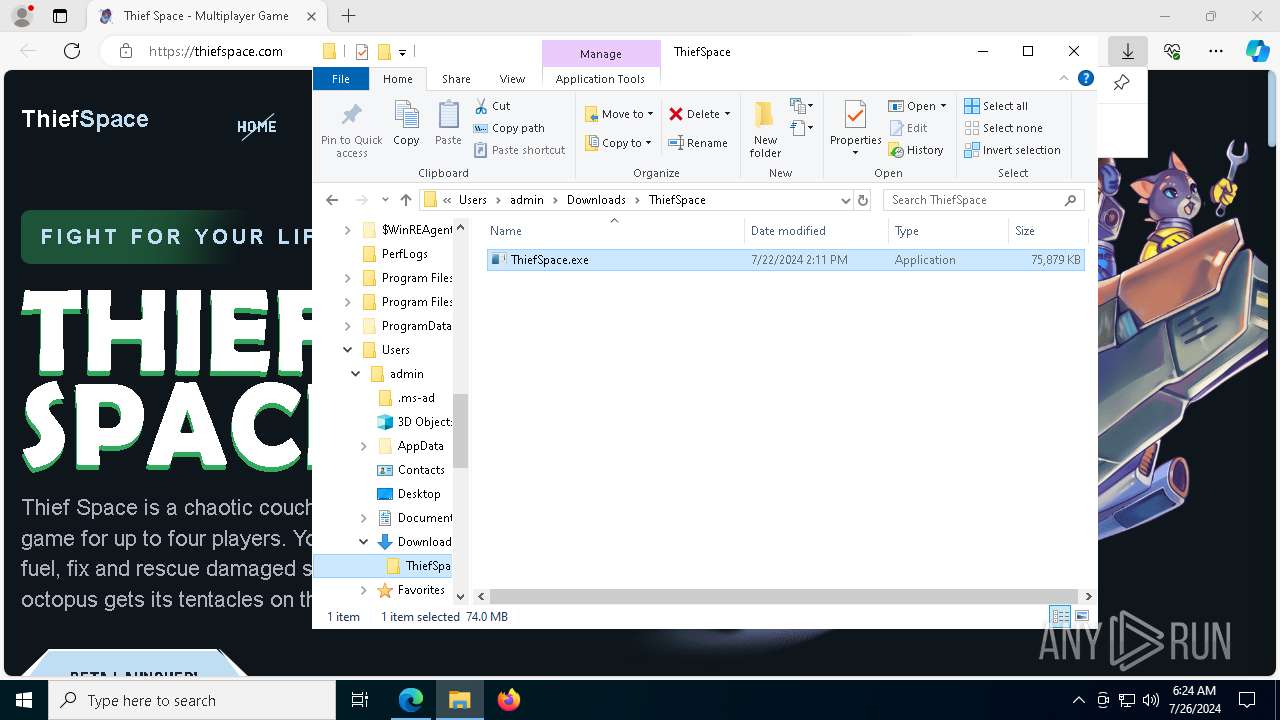The width and height of the screenshot is (1280, 720).
Task: Open Explorer Help question mark
Action: (x=1085, y=78)
